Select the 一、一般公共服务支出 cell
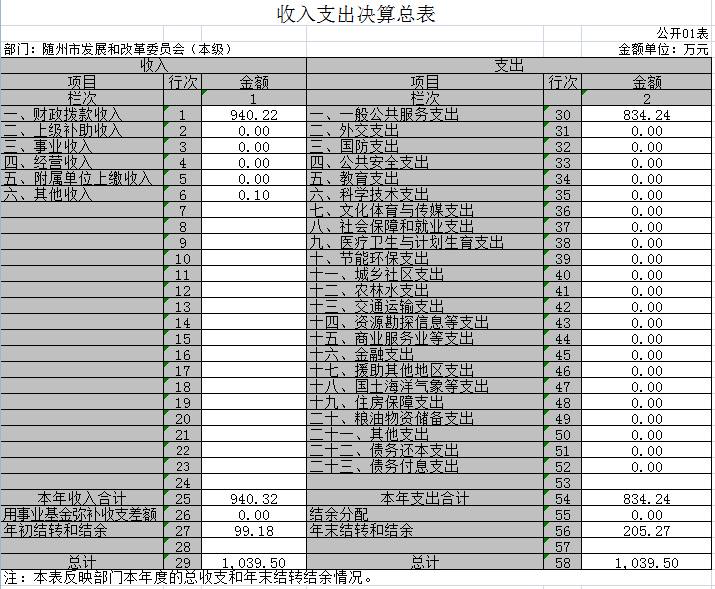The height and width of the screenshot is (589, 715). [424, 115]
